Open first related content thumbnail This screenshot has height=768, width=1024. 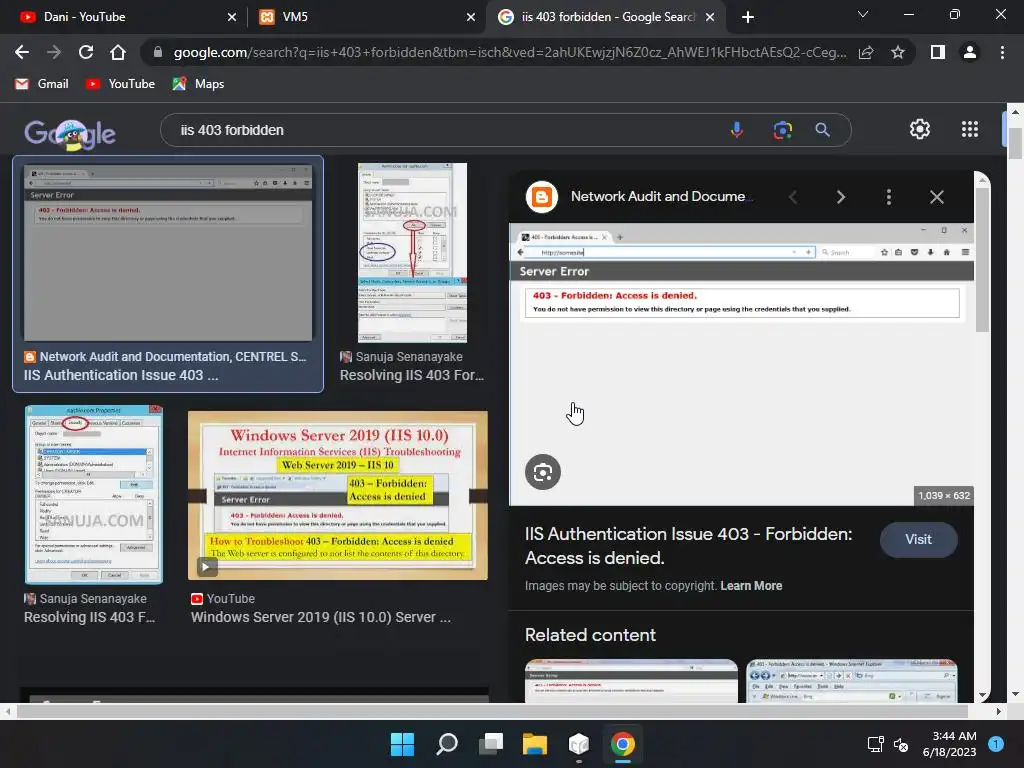pyautogui.click(x=631, y=681)
